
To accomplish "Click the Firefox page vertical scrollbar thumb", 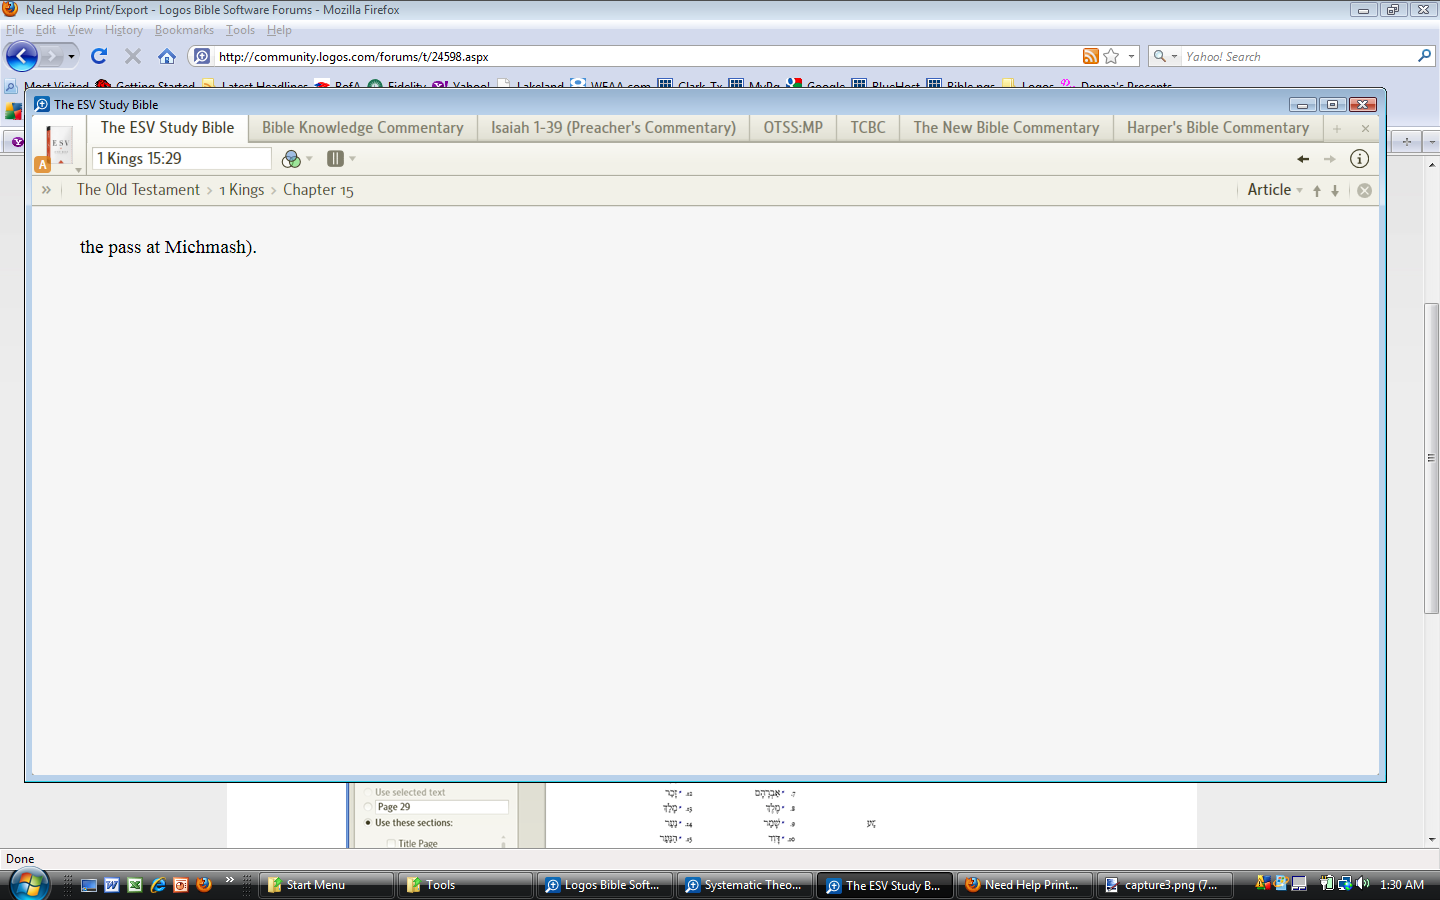I will pos(1431,457).
